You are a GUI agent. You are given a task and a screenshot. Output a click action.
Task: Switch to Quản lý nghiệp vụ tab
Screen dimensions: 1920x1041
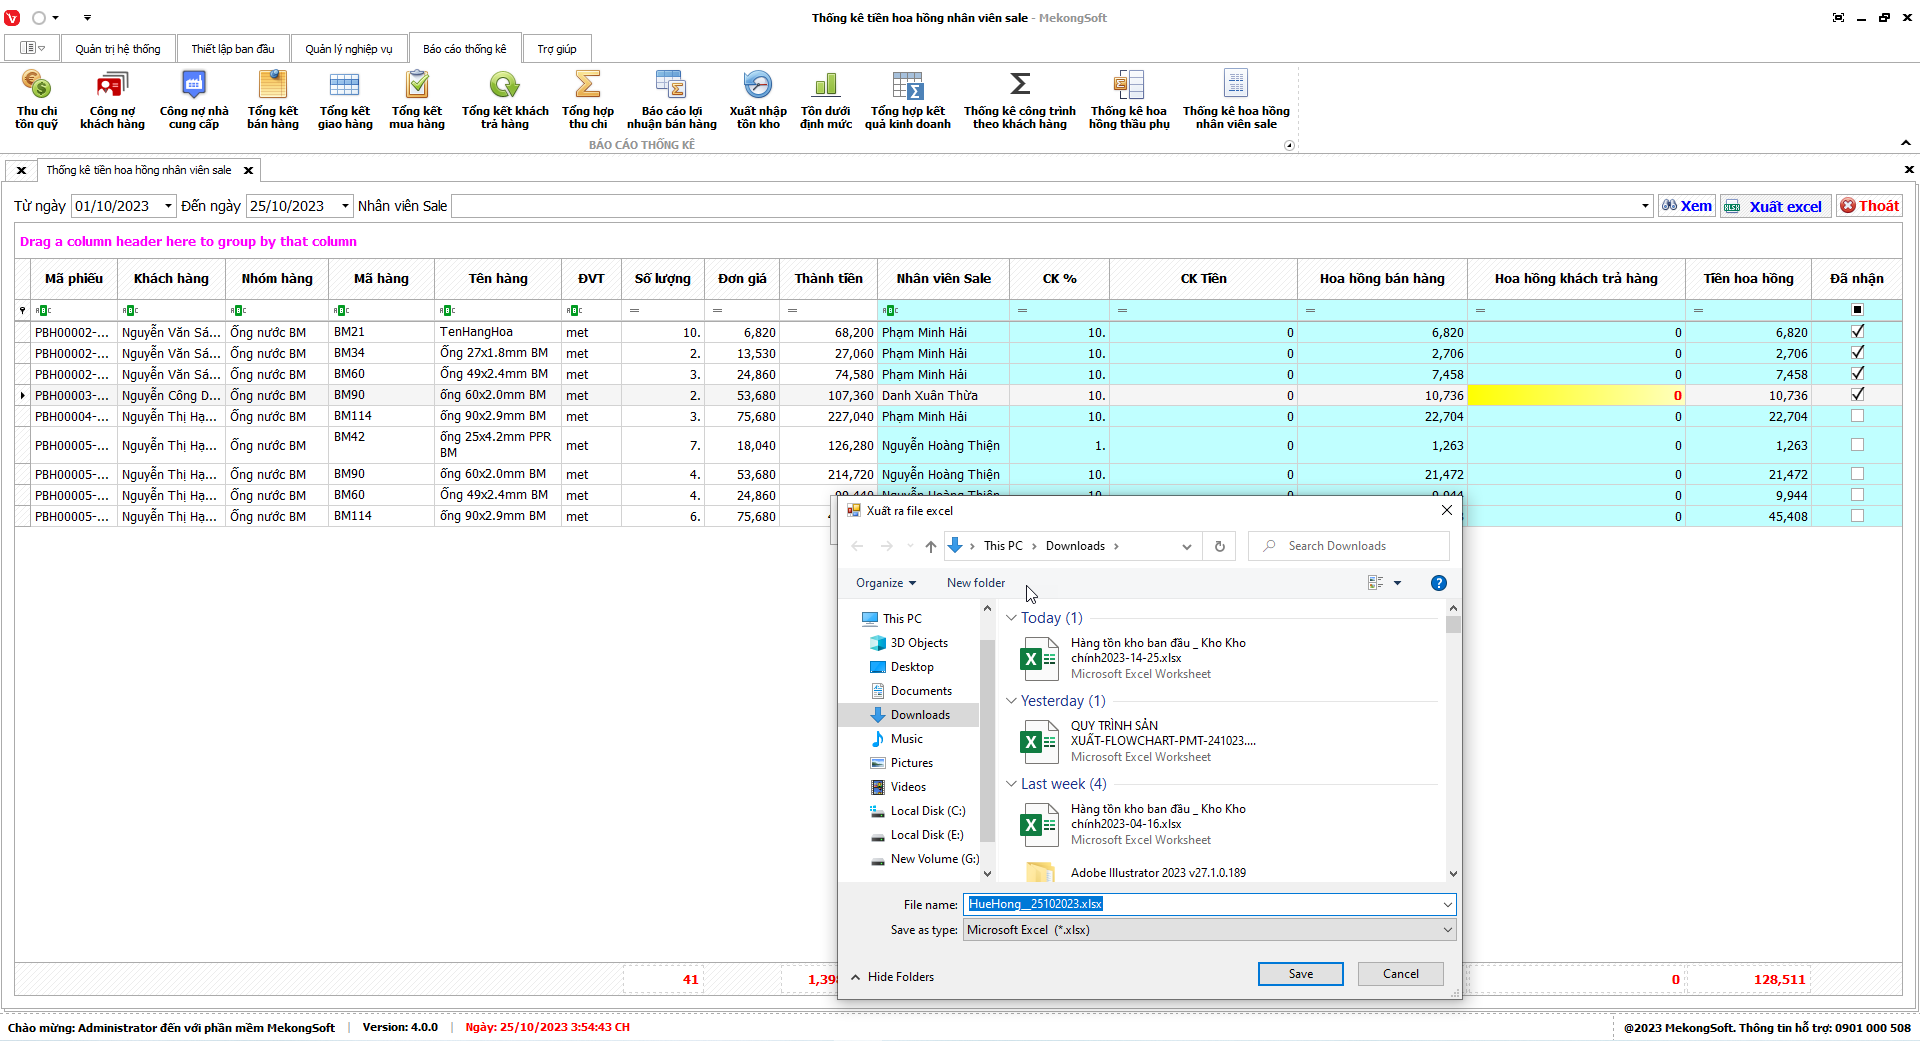[348, 49]
